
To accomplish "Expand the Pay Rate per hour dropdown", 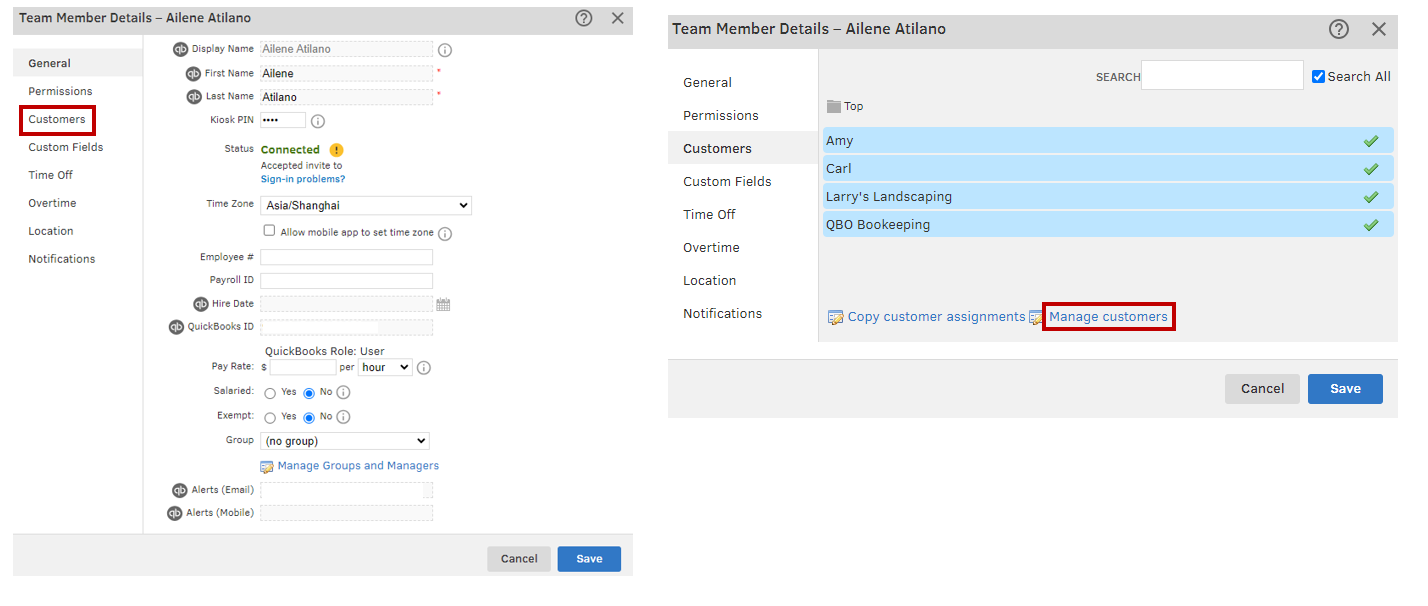I will pos(385,367).
